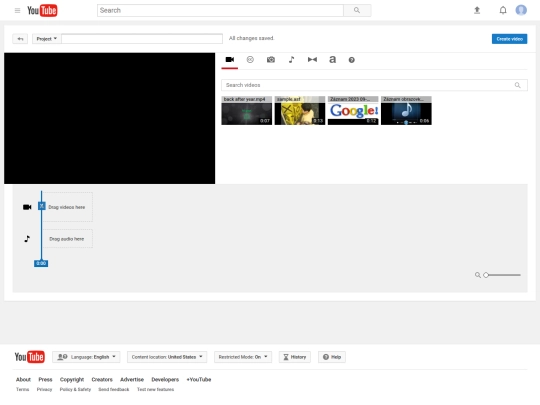This screenshot has width=540, height=405.
Task: Open the Language: English dropdown
Action: pyautogui.click(x=86, y=357)
